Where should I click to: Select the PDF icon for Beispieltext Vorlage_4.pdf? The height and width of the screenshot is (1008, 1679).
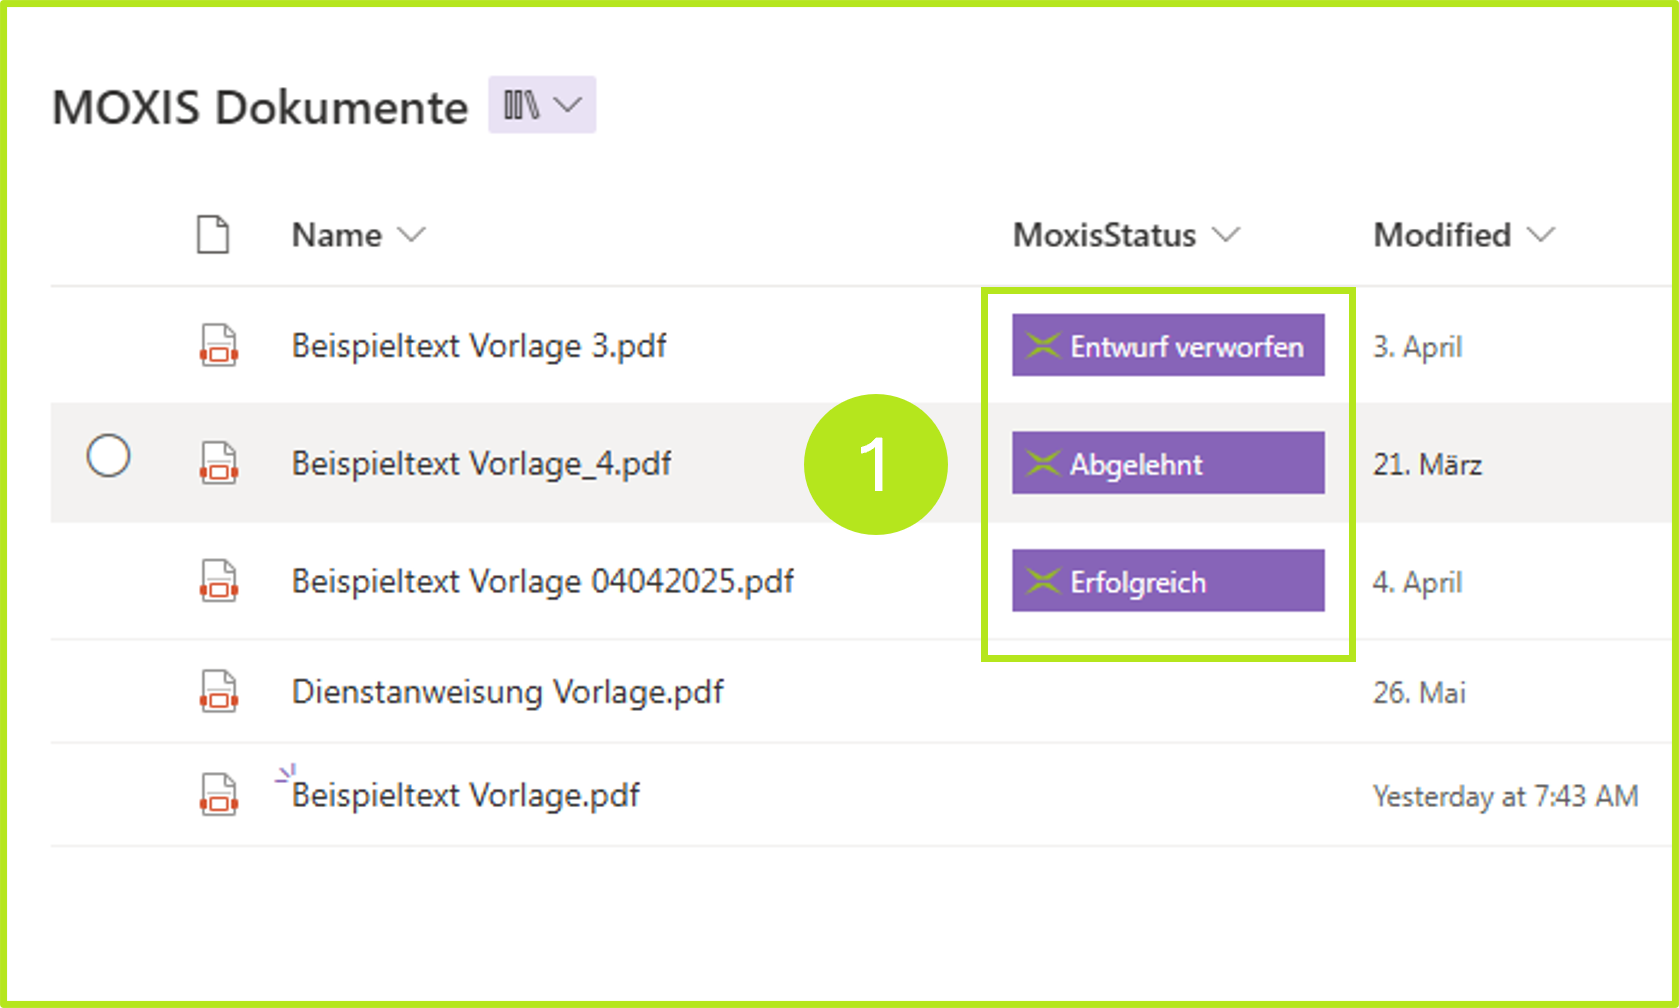218,463
